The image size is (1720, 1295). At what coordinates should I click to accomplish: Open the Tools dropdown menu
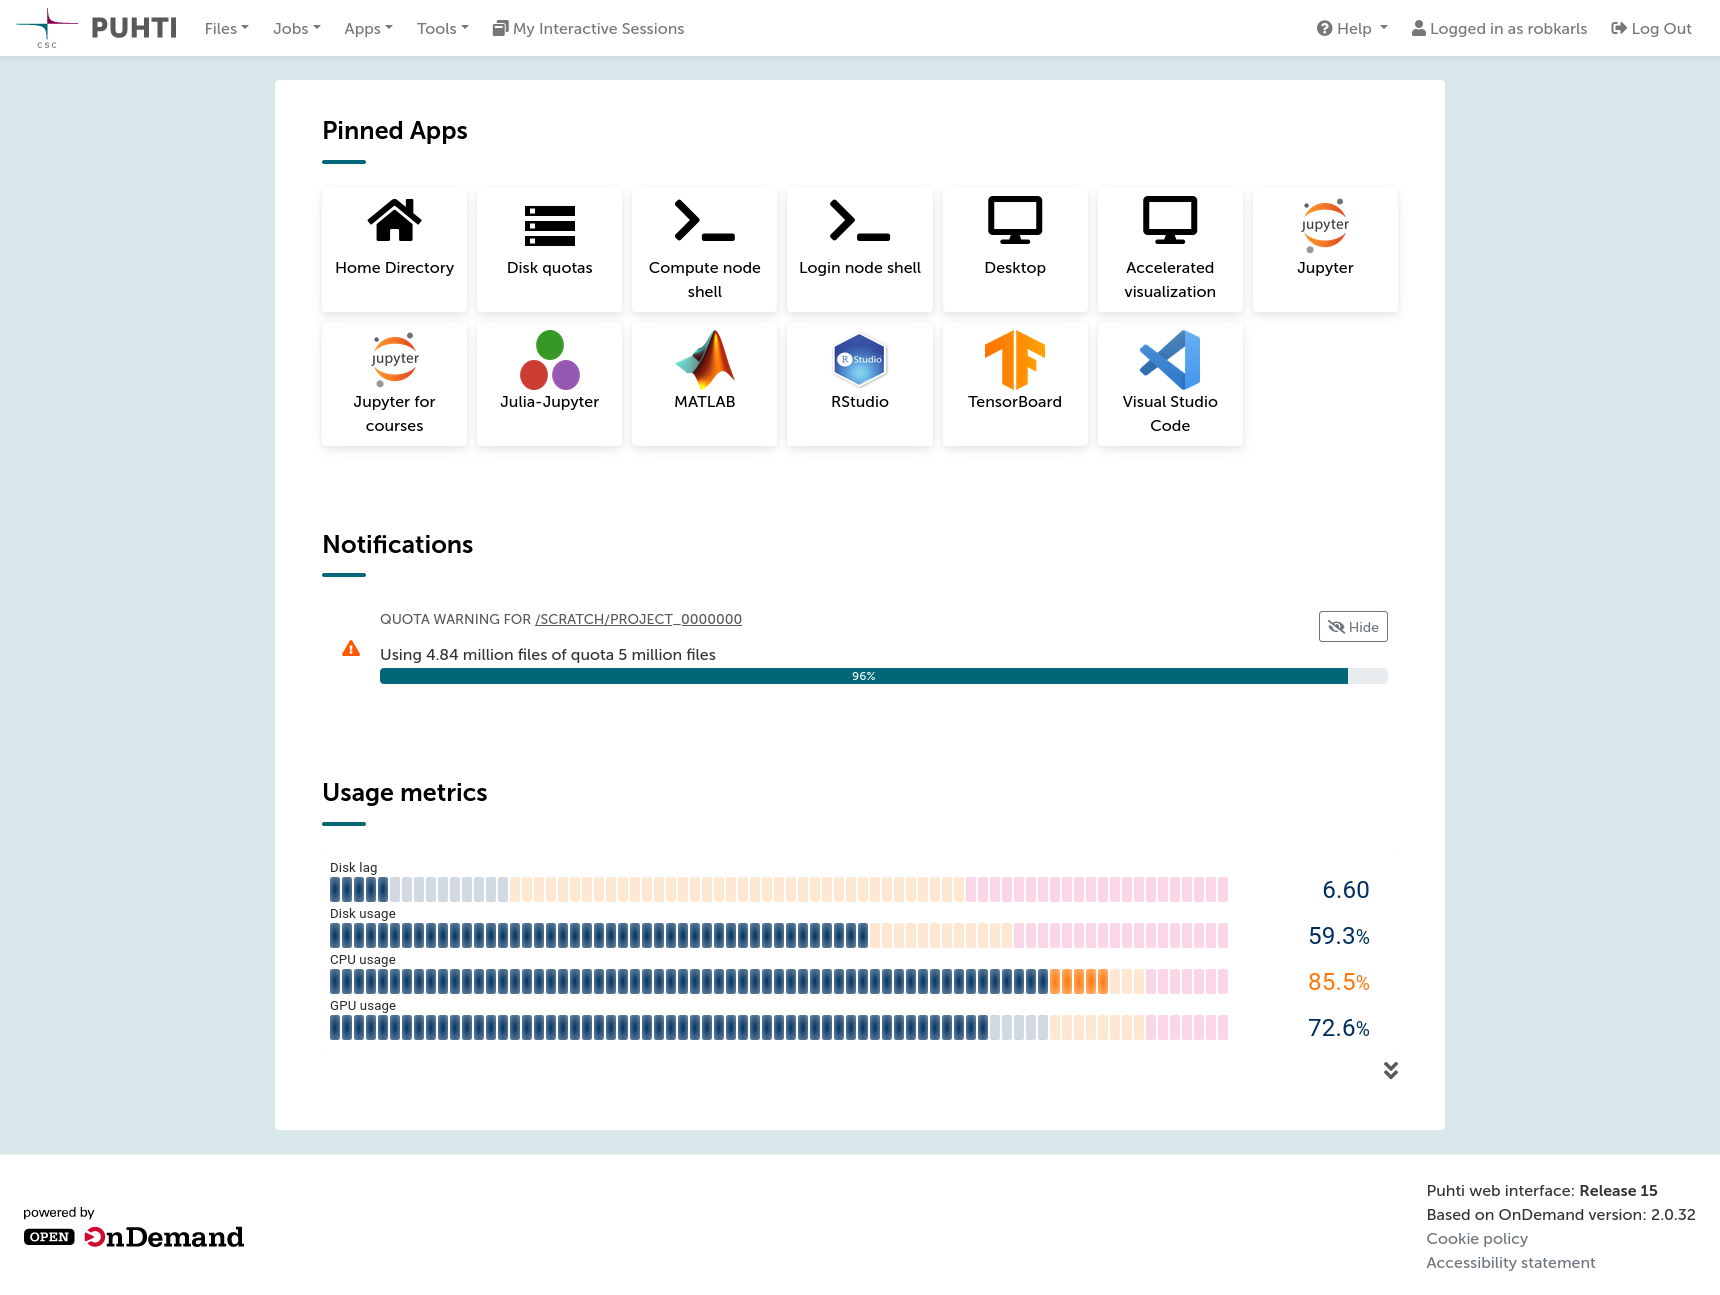[x=442, y=29]
